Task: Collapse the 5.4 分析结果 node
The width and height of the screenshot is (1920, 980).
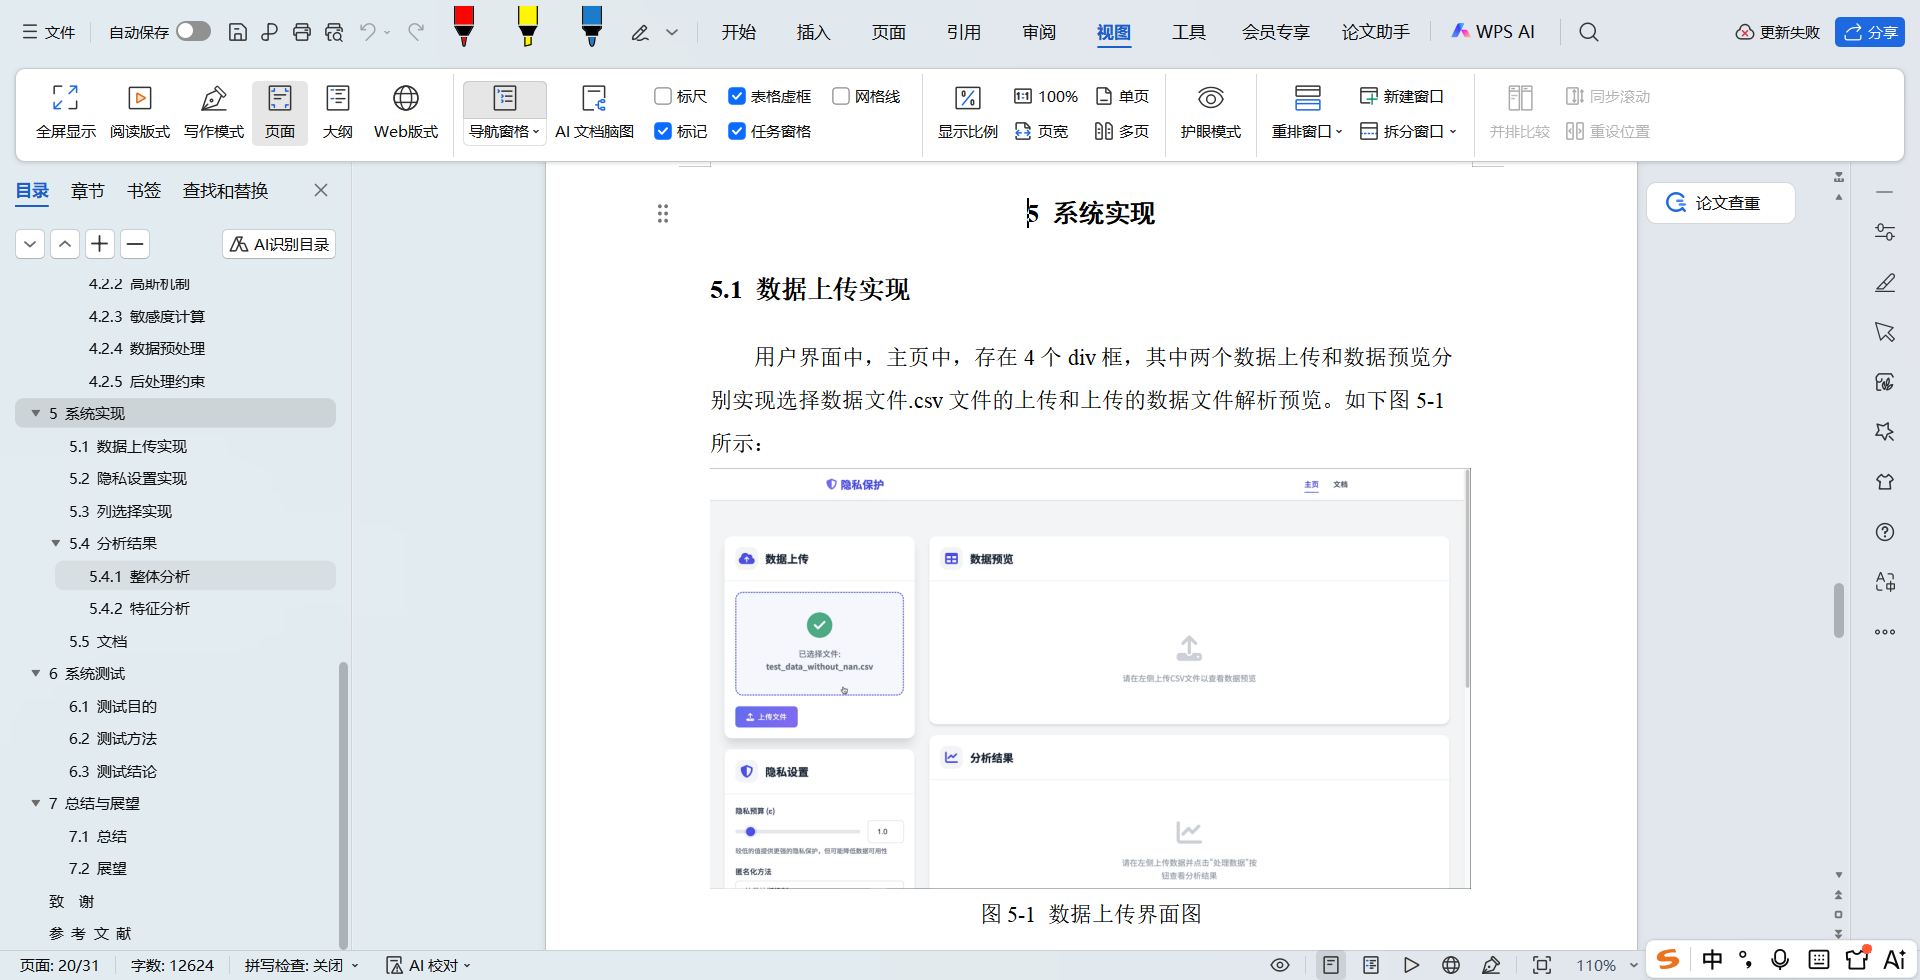Action: coord(56,543)
